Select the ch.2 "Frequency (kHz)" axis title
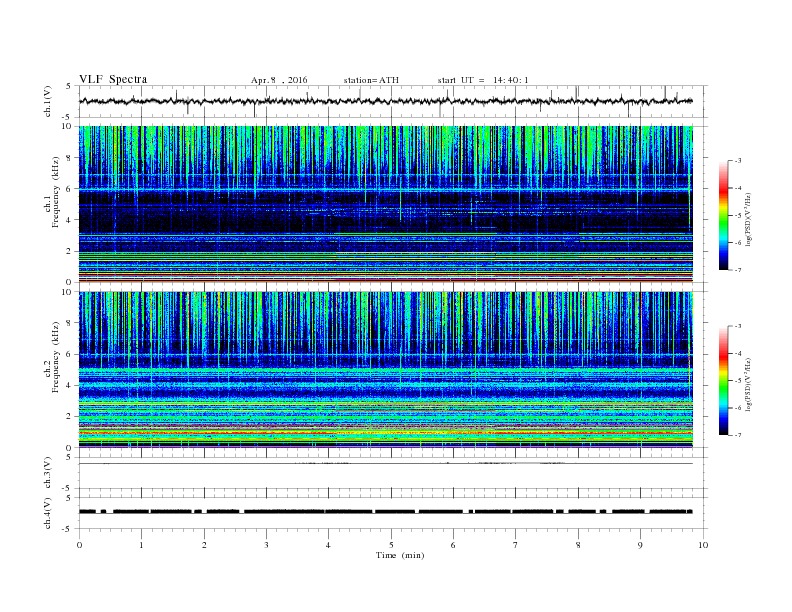The height and width of the screenshot is (612, 792). [56, 356]
